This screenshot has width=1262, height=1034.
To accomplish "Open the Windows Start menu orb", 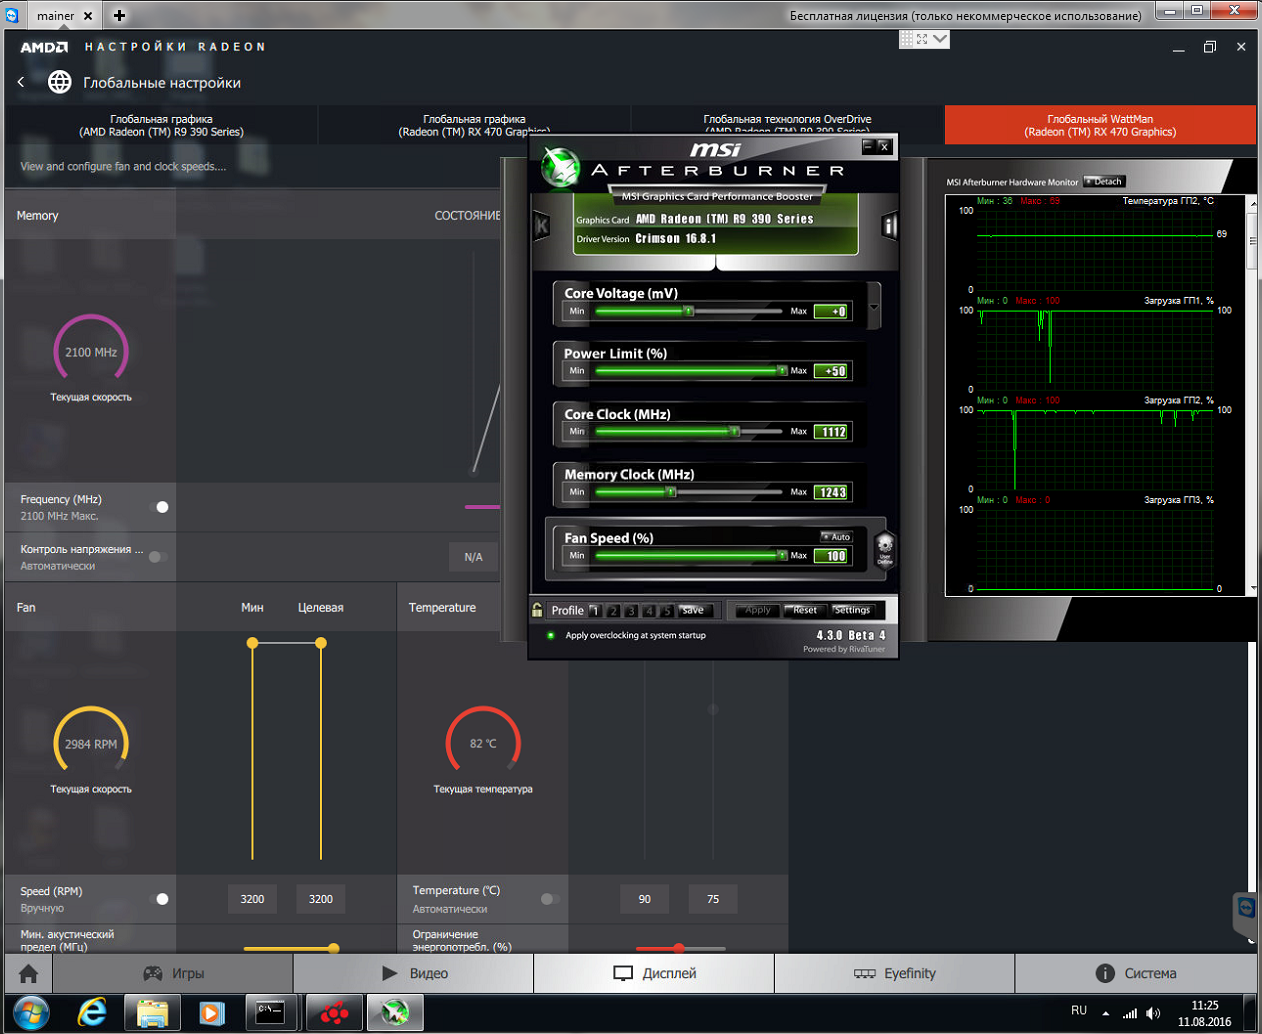I will click(x=31, y=1013).
